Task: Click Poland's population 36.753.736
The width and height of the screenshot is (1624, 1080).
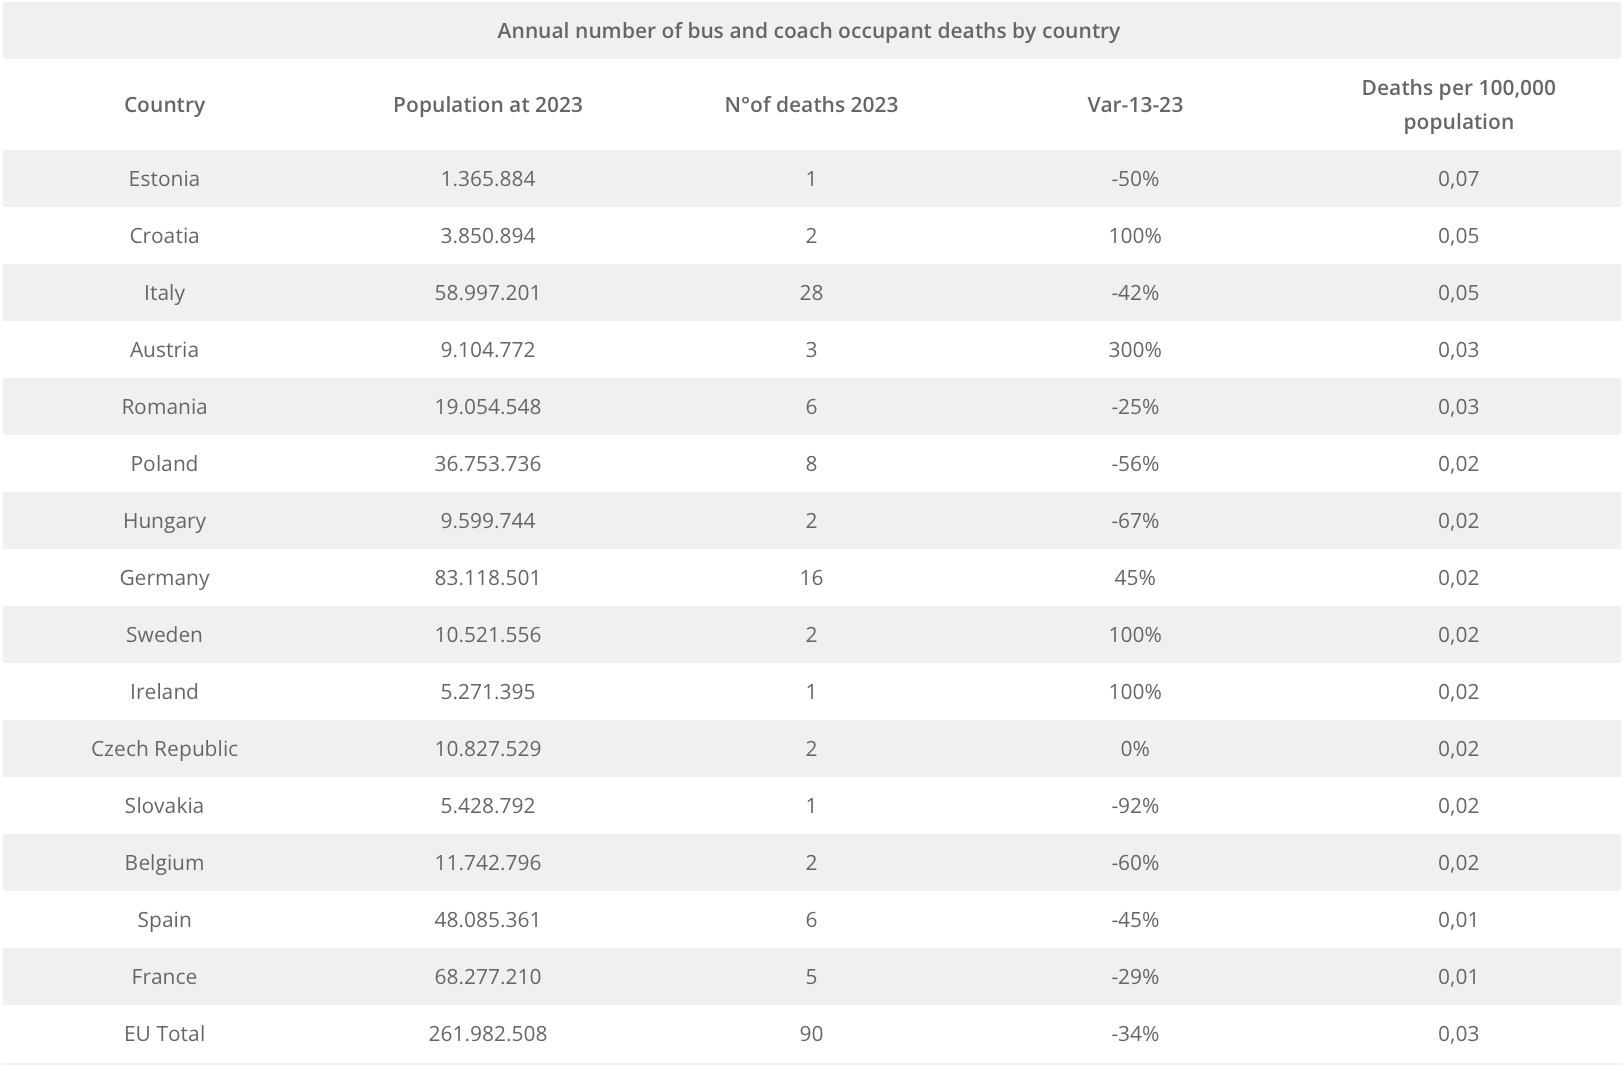Action: [x=488, y=464]
